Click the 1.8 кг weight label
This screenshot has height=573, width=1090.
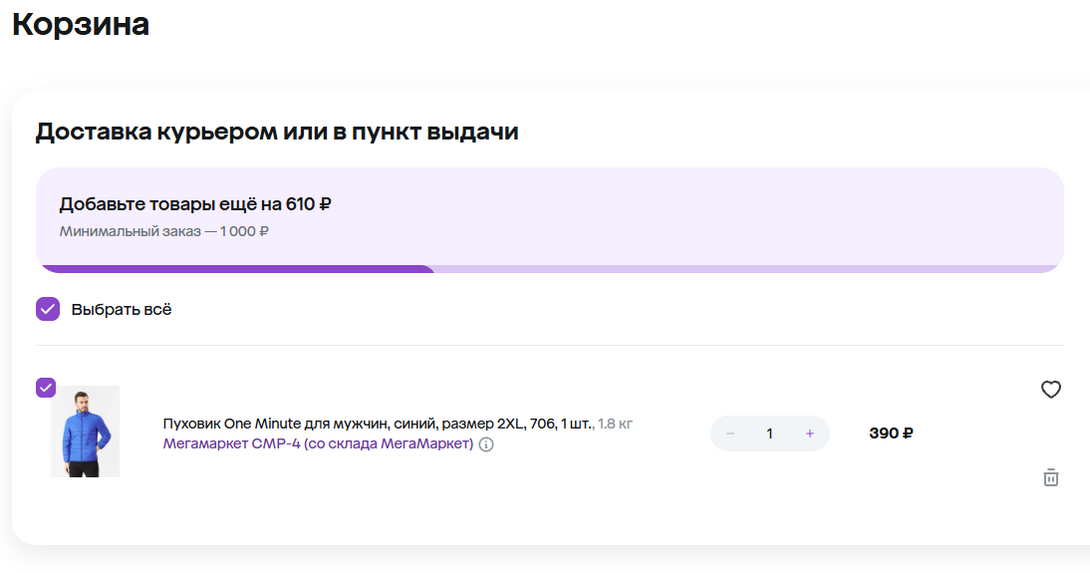(x=615, y=423)
